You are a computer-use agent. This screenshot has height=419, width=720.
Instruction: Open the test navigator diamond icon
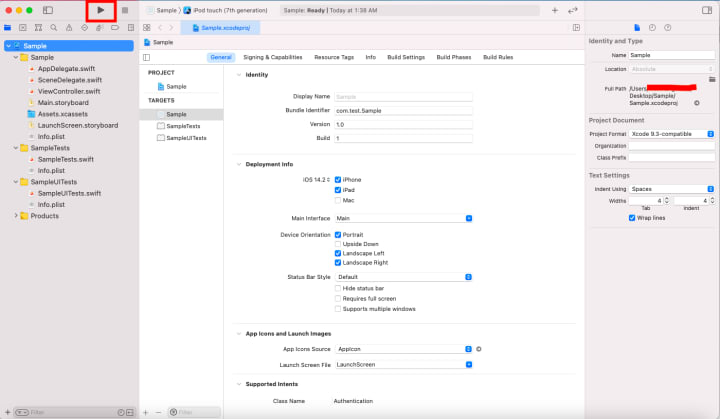(84, 28)
